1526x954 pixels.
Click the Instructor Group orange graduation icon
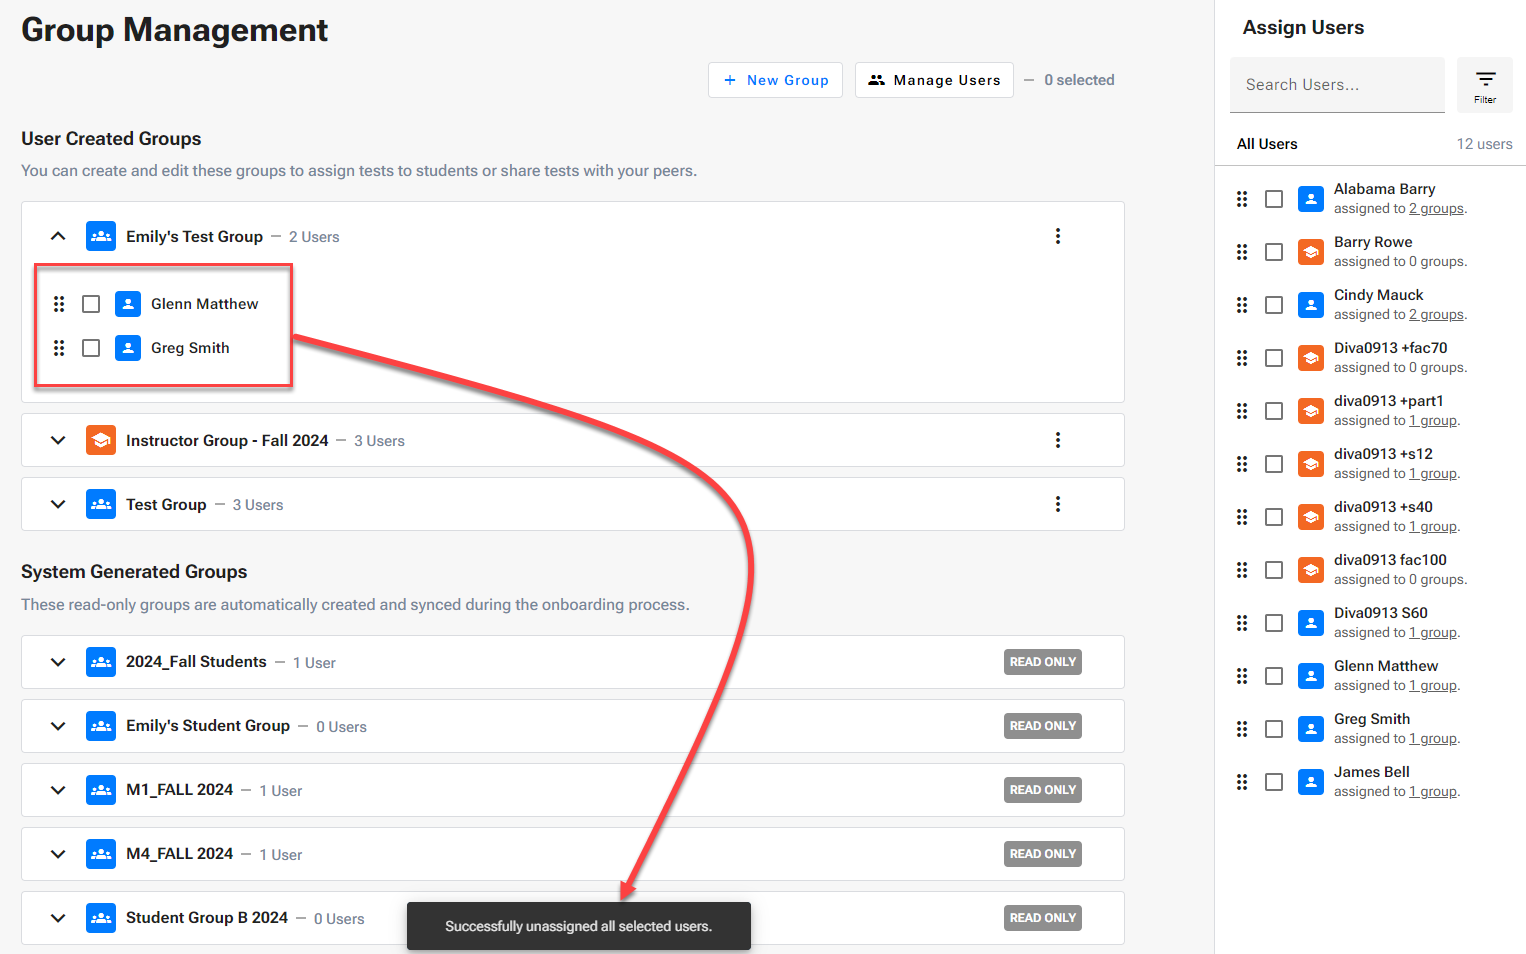101,441
